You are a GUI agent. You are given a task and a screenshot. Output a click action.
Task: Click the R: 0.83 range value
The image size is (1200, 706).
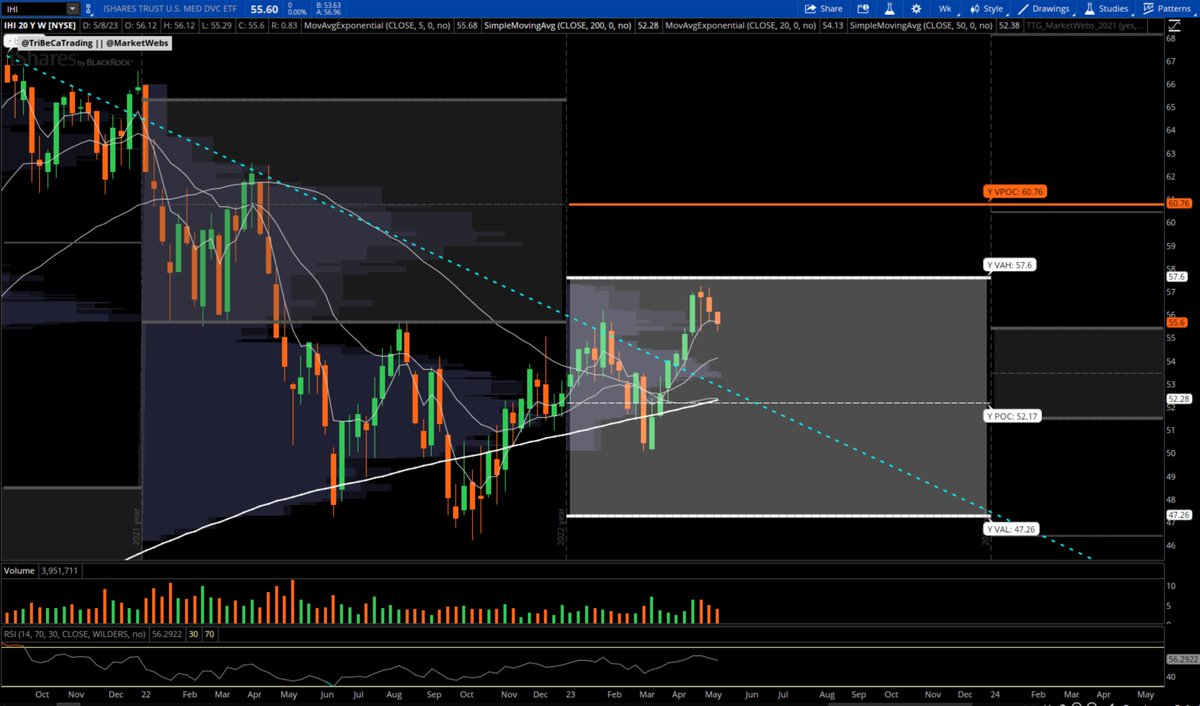point(283,26)
